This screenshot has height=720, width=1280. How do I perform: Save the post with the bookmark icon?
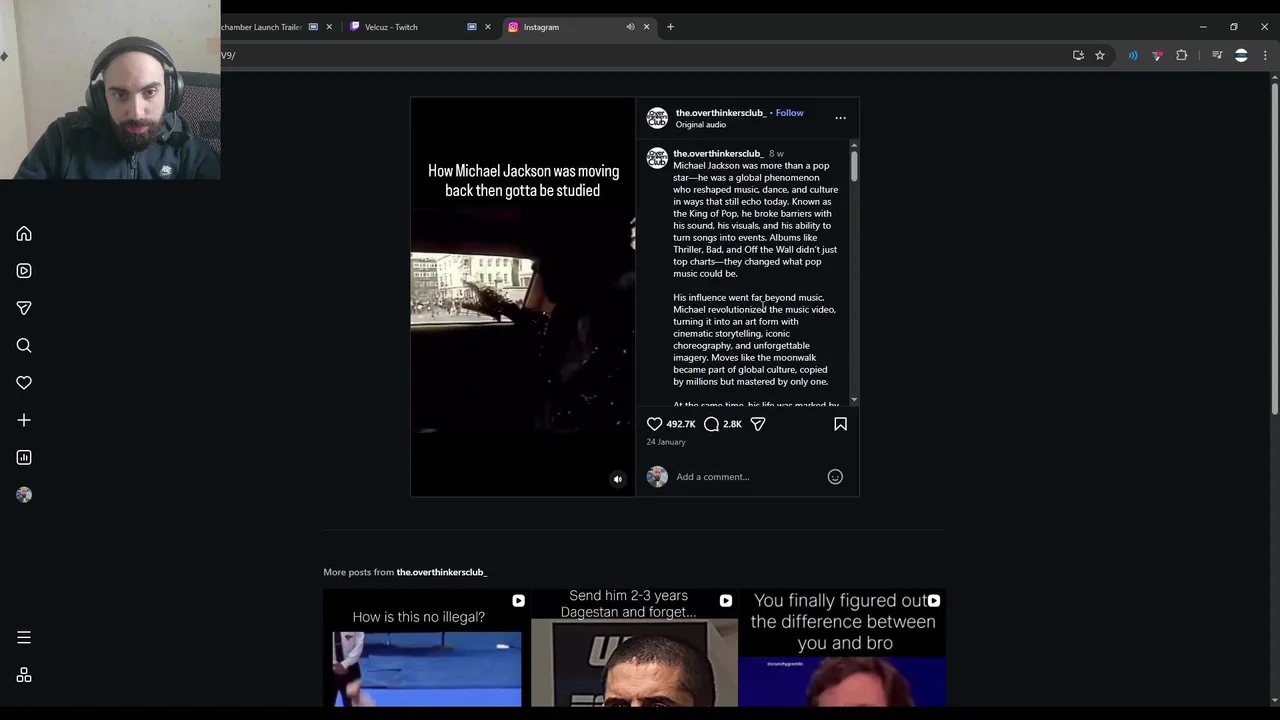(x=840, y=424)
